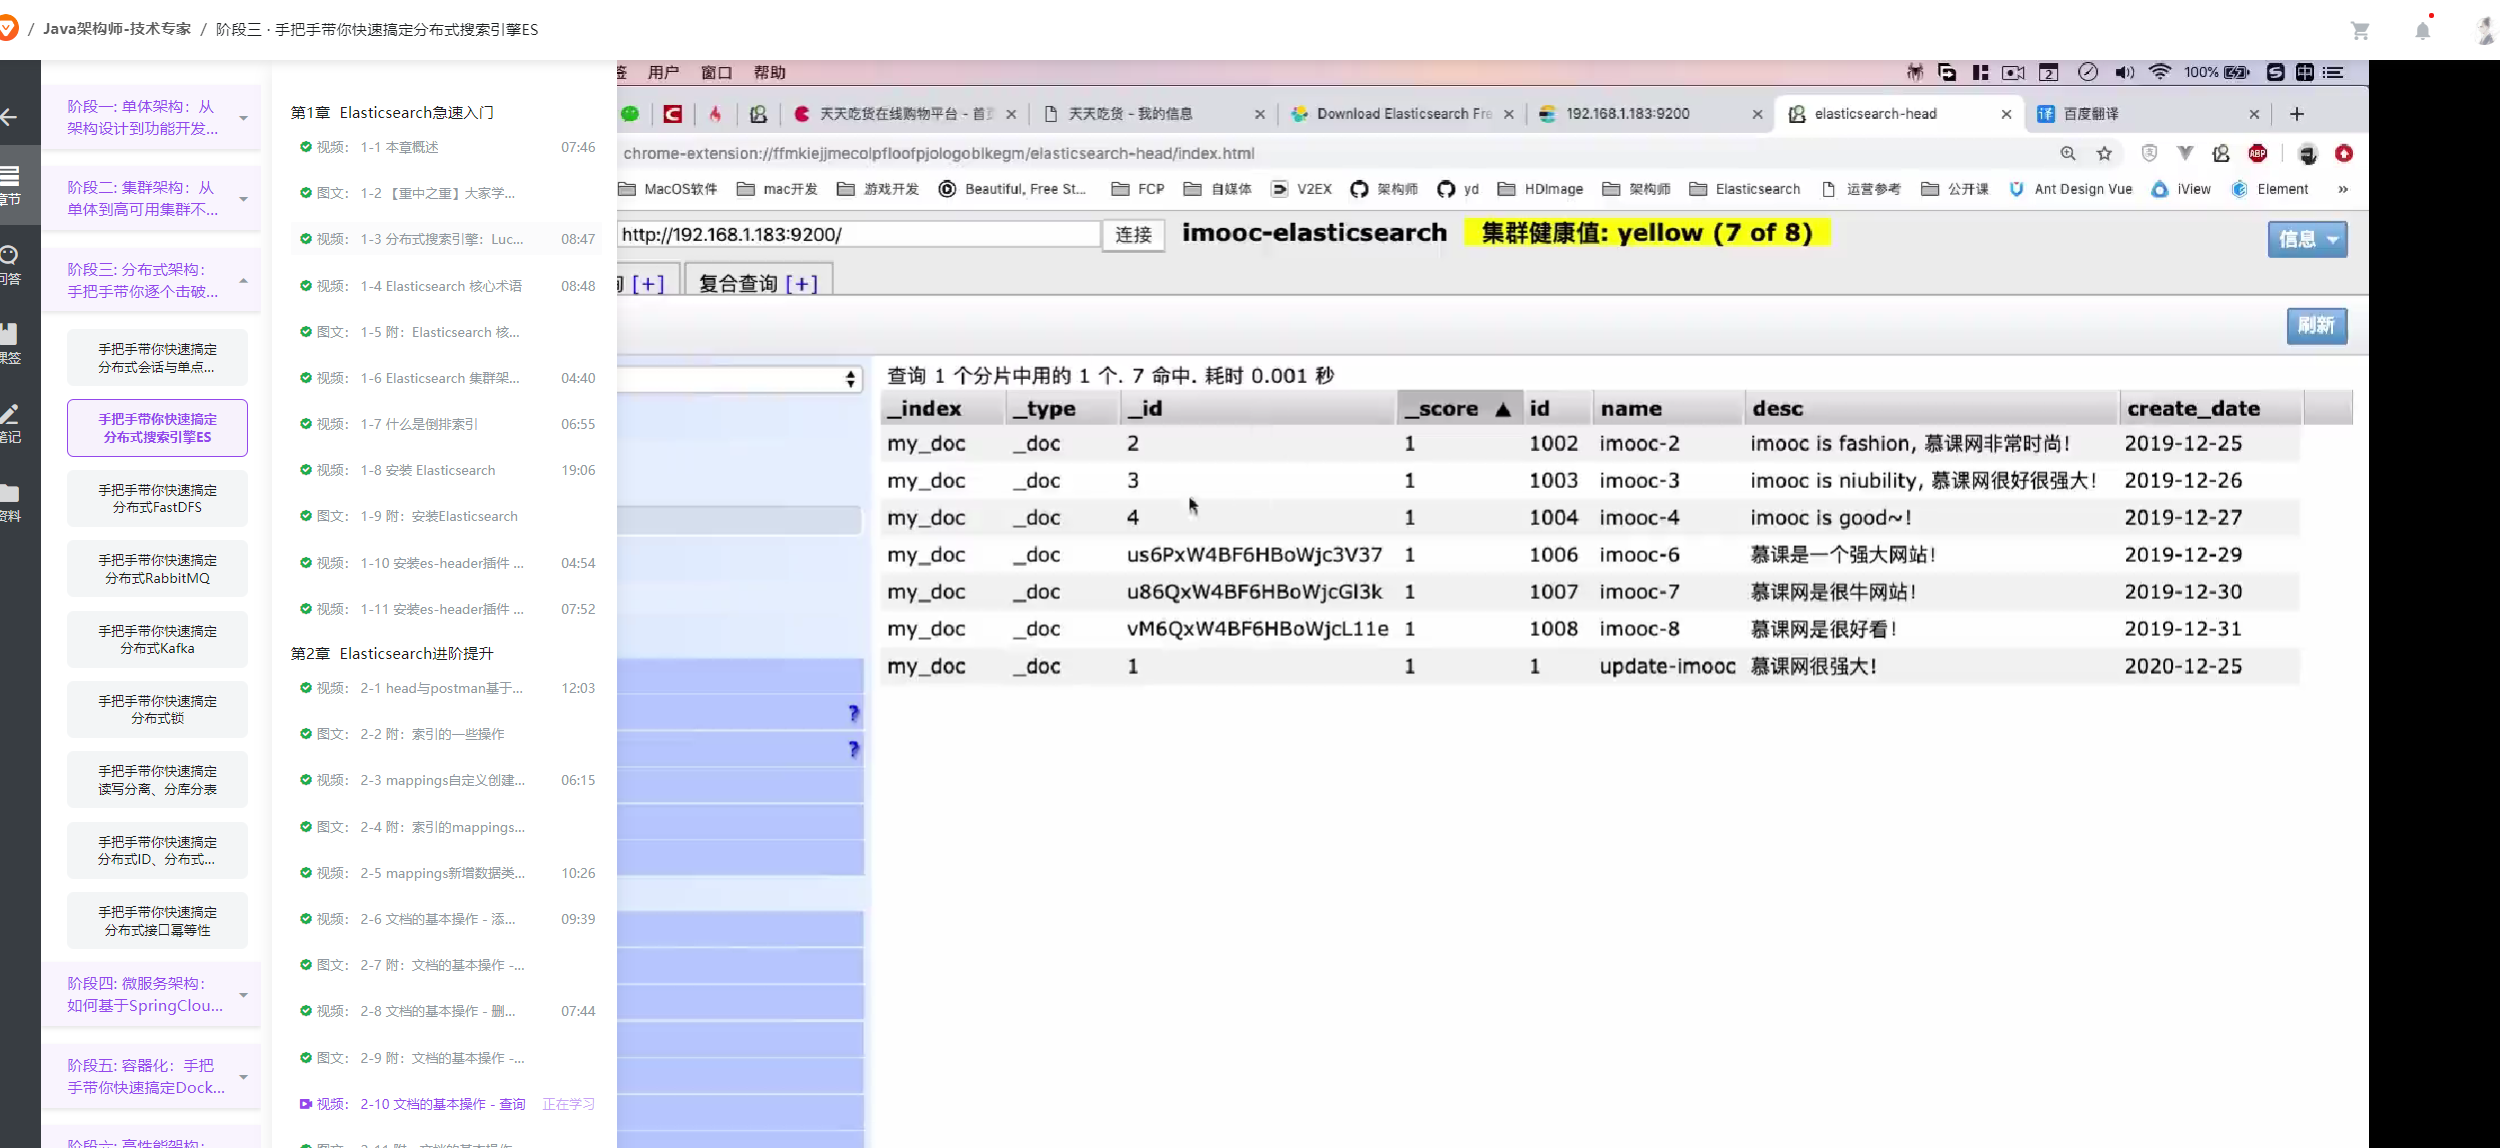Open lesson 2-10 文档的基本操作 - 查询
Image resolution: width=2500 pixels, height=1148 pixels.
coord(447,1105)
